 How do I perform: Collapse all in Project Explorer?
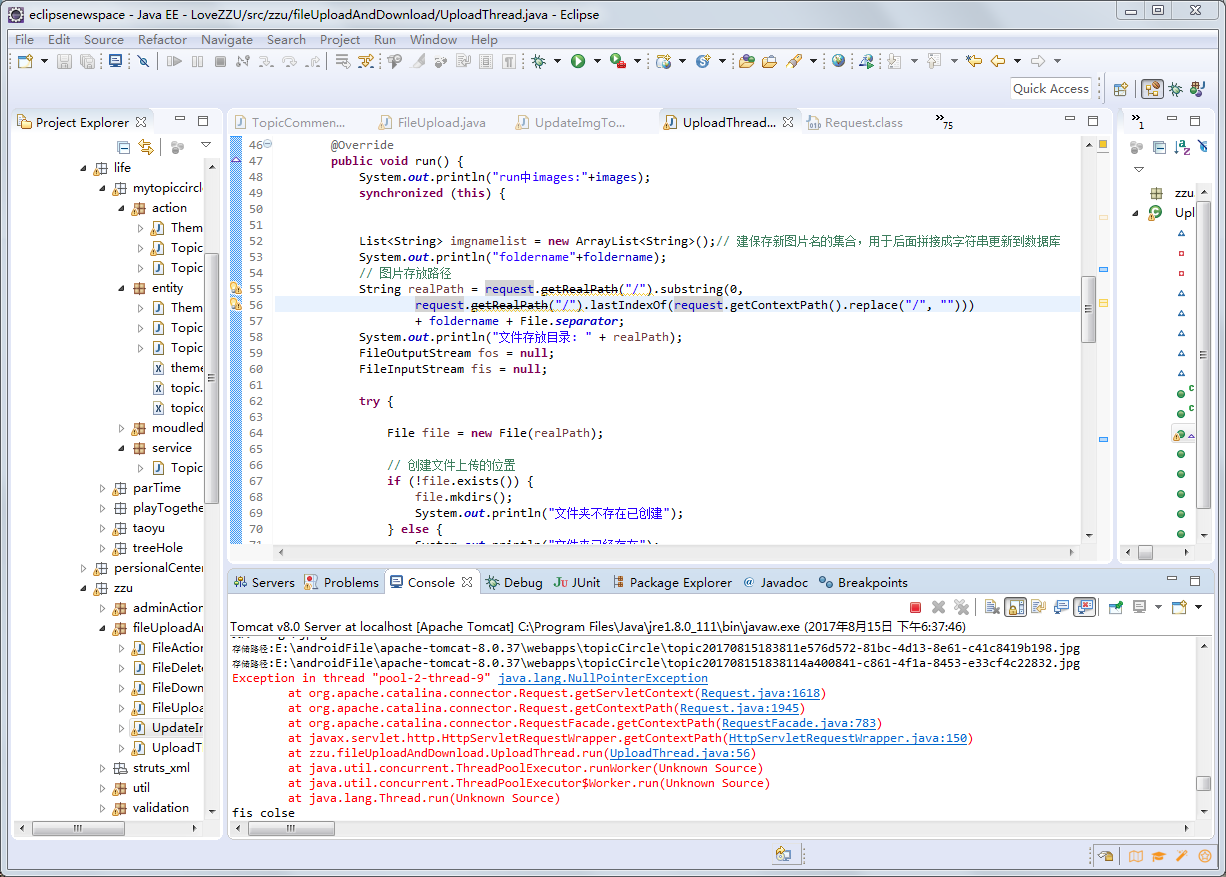point(124,147)
